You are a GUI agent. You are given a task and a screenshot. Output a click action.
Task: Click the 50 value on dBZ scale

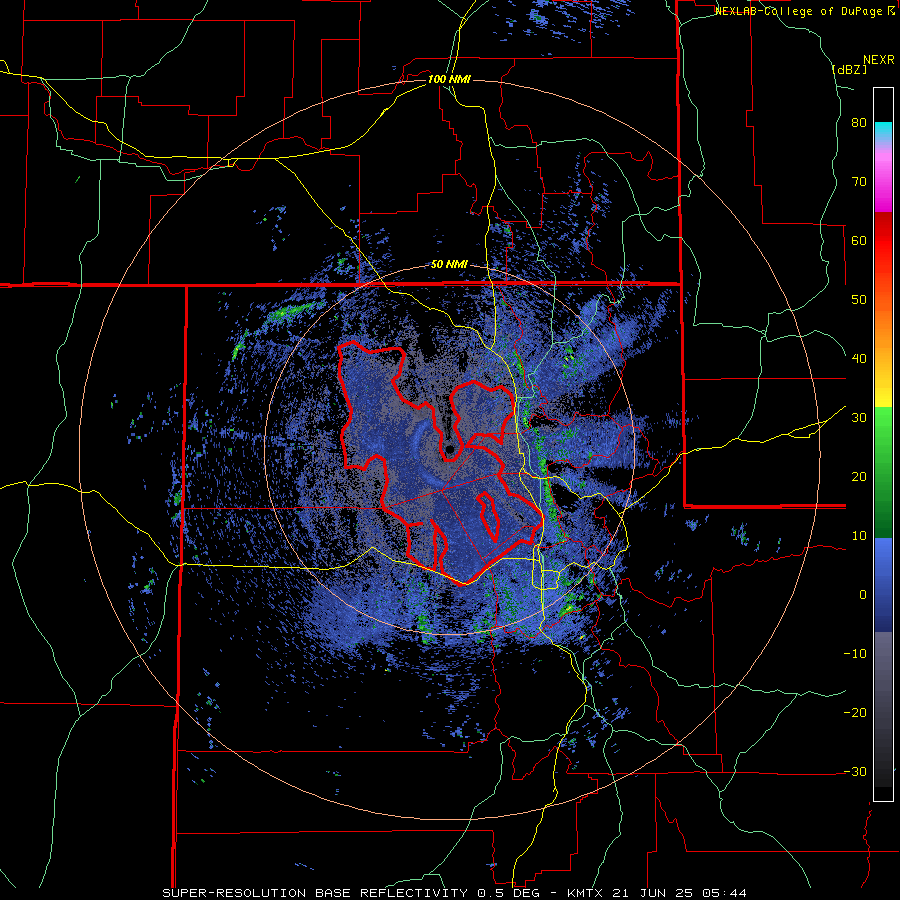click(859, 300)
